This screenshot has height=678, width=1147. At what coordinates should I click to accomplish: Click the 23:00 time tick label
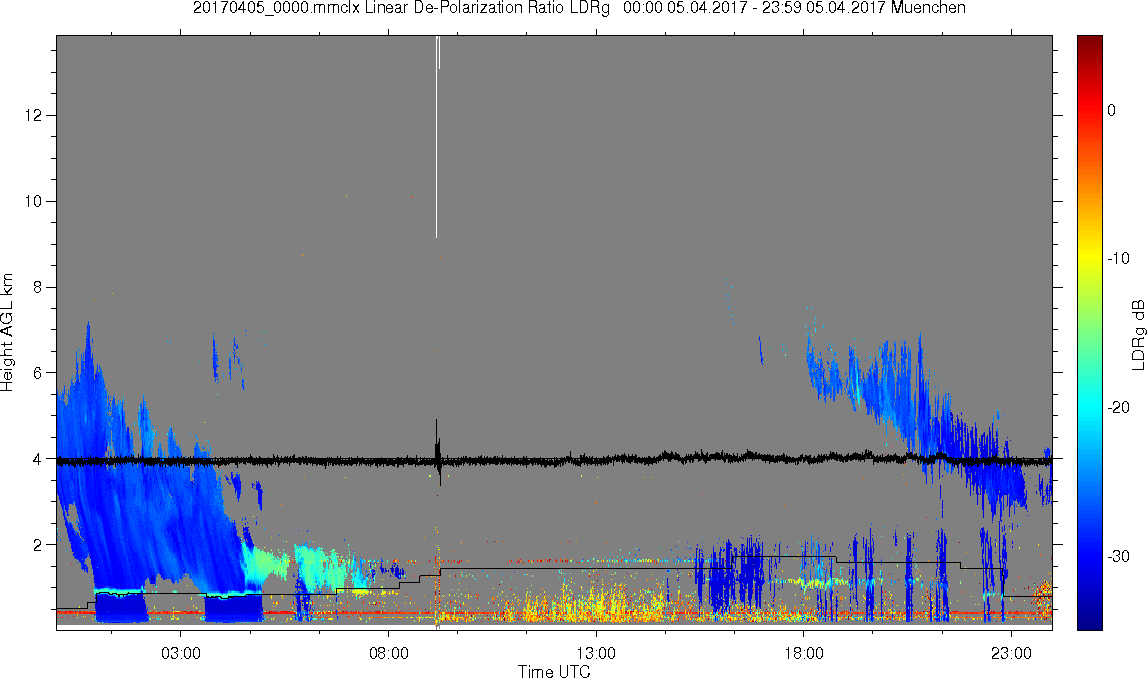pyautogui.click(x=1012, y=653)
